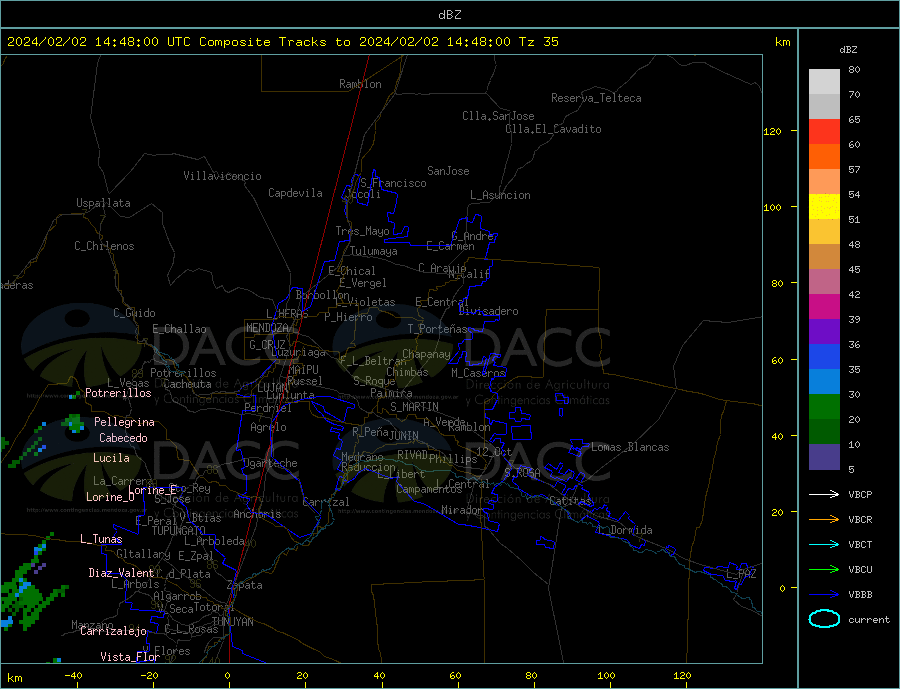Click the Mirador label

(462, 510)
